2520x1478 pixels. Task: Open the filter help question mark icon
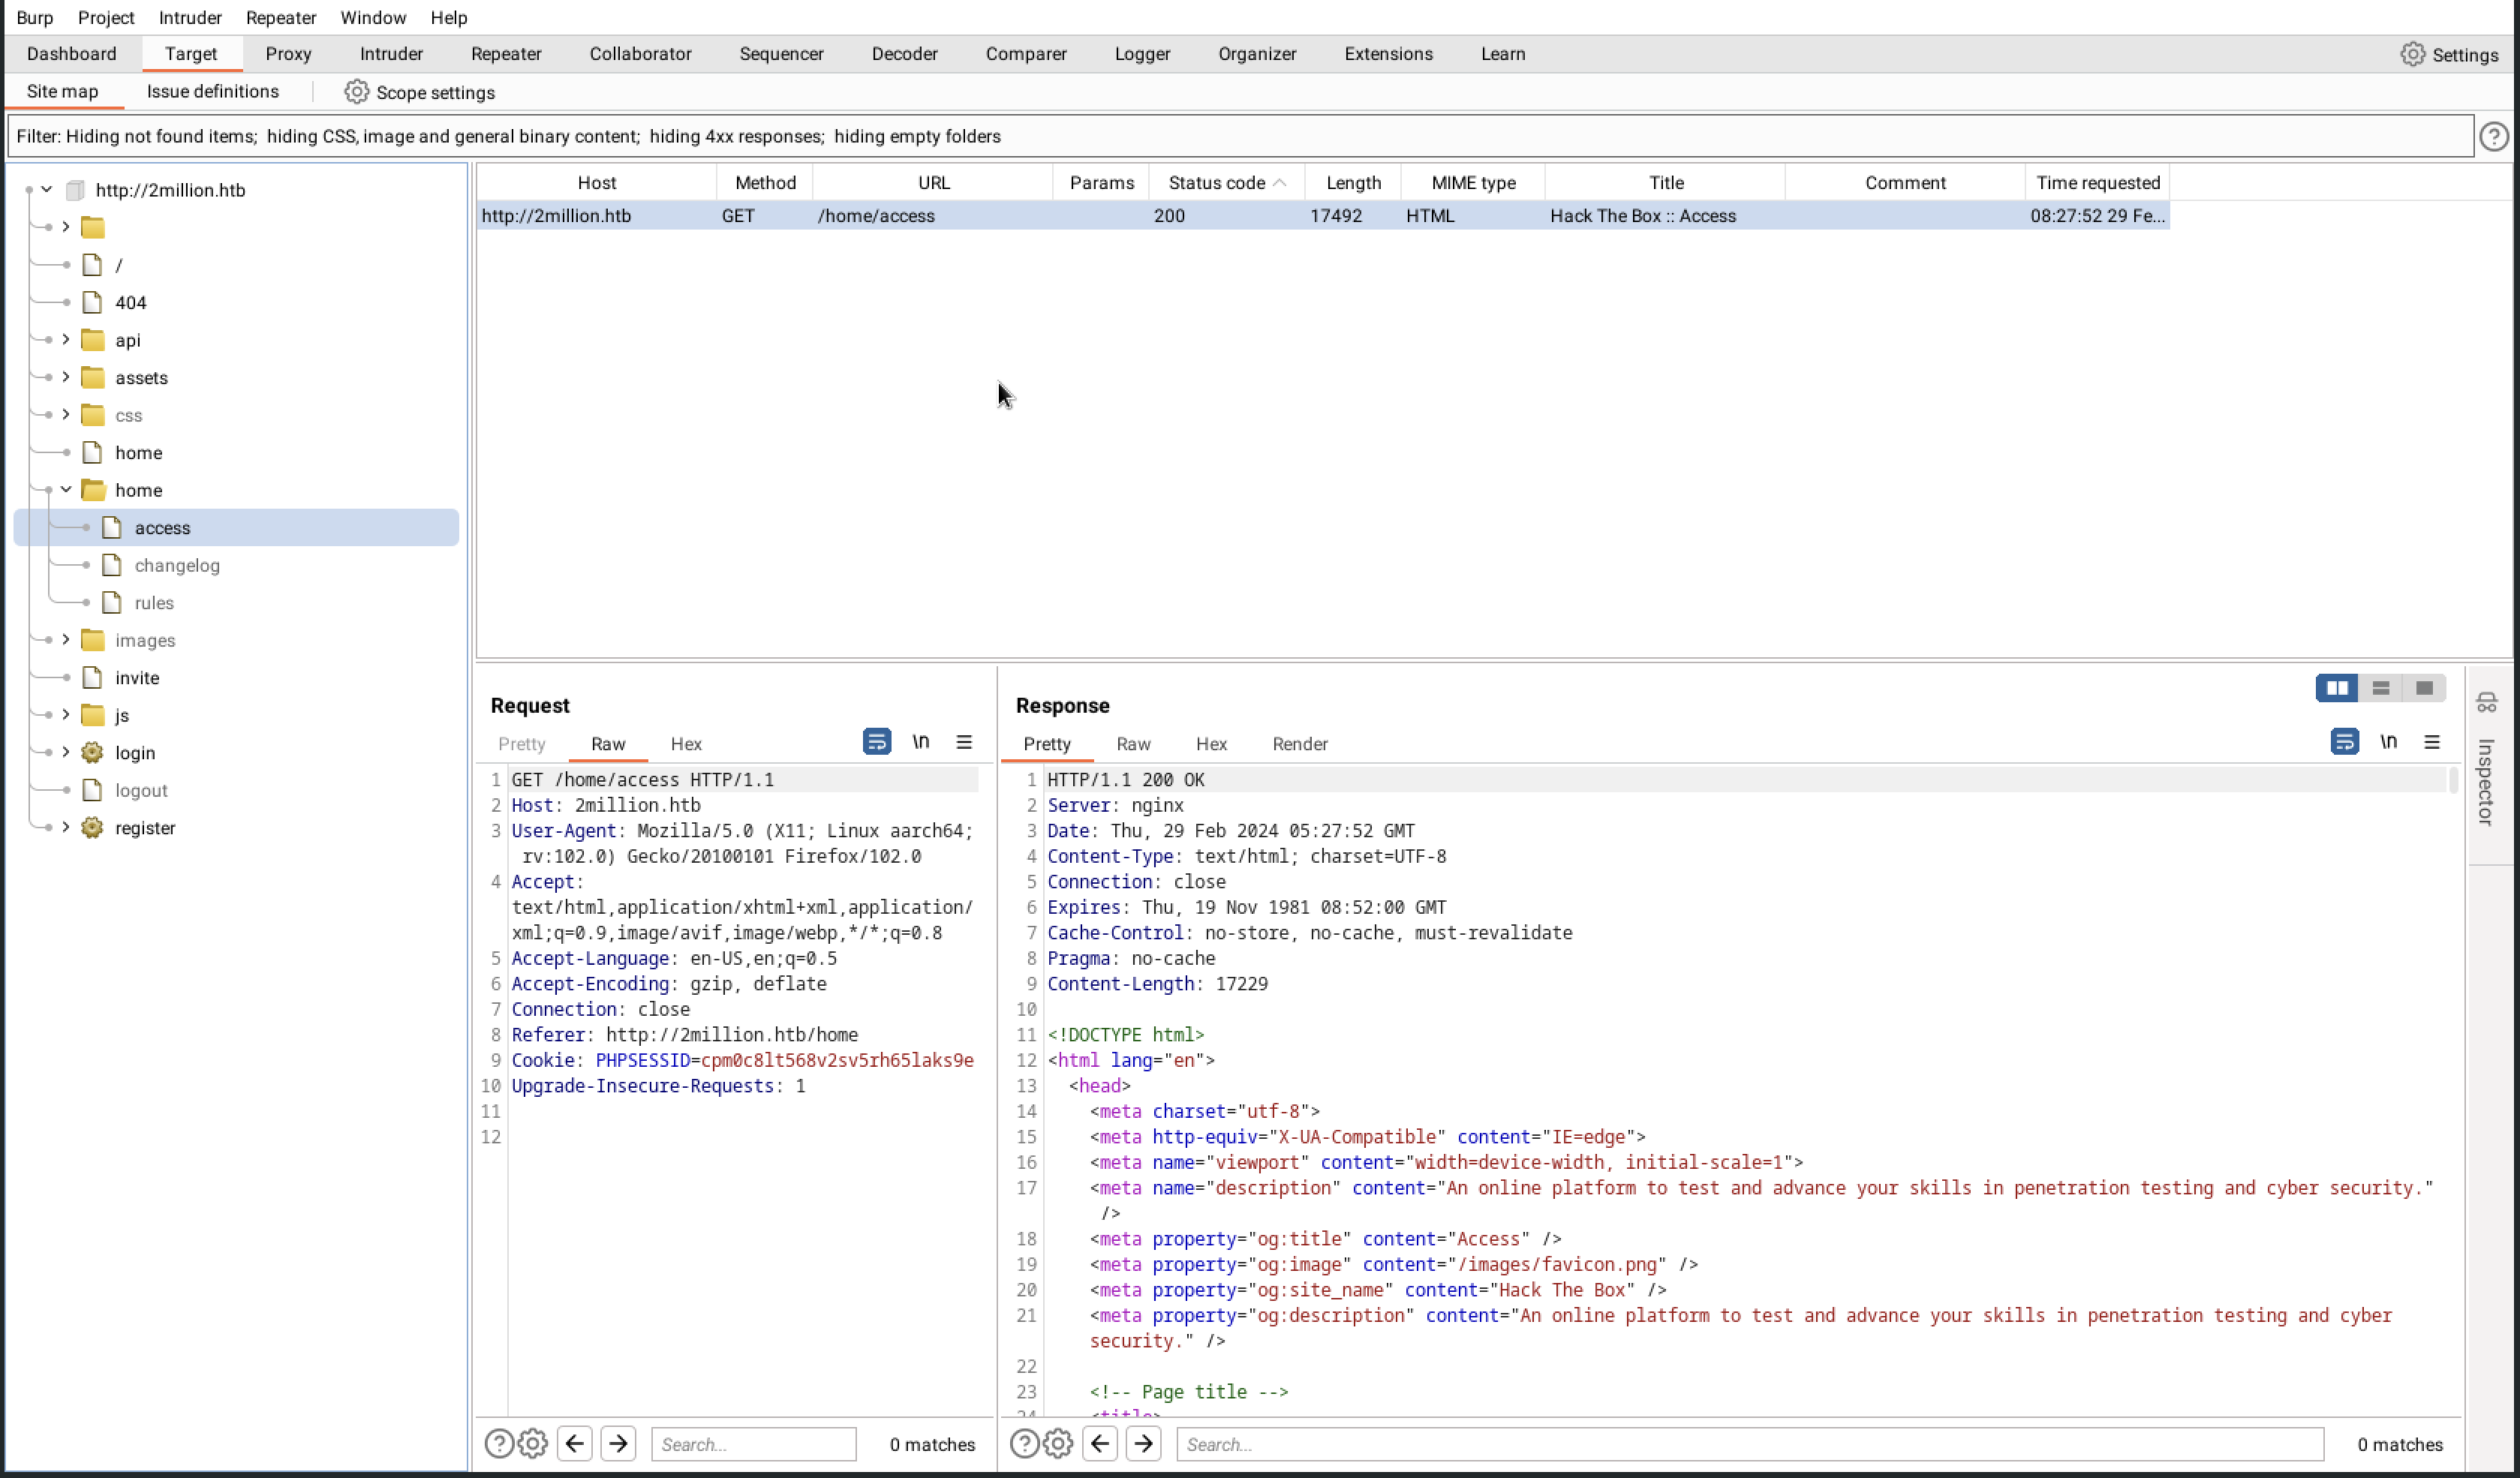click(x=2494, y=136)
